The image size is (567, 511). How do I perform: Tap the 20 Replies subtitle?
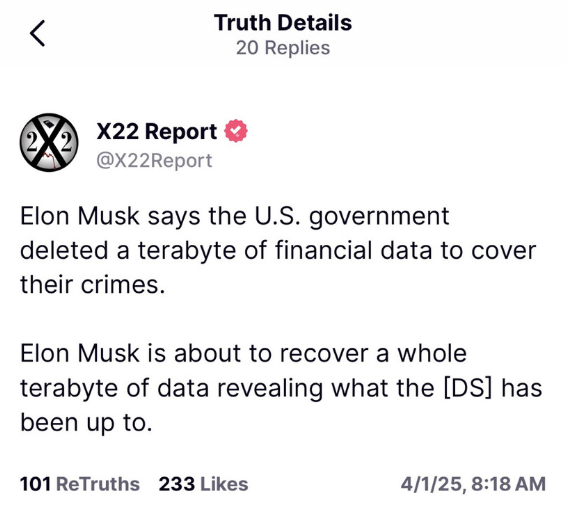pyautogui.click(x=283, y=48)
